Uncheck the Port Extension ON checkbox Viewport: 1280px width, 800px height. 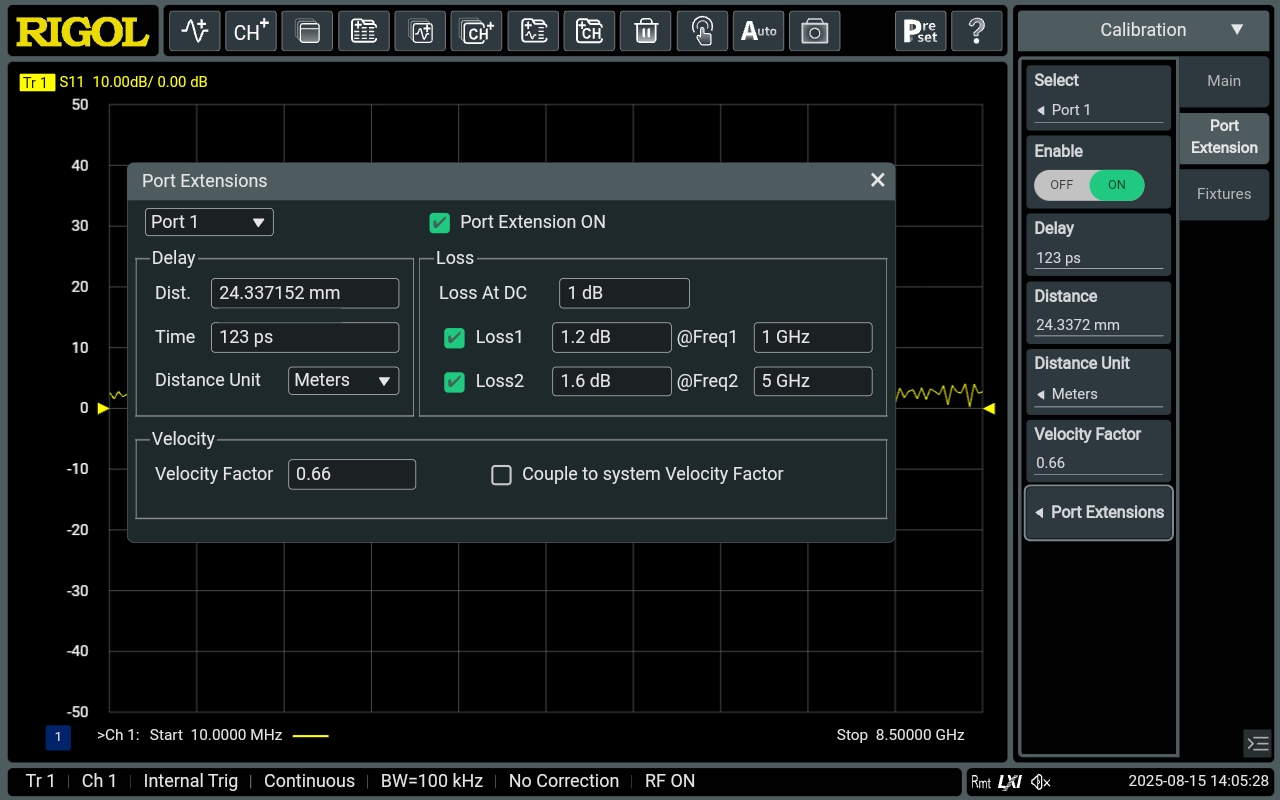(439, 222)
